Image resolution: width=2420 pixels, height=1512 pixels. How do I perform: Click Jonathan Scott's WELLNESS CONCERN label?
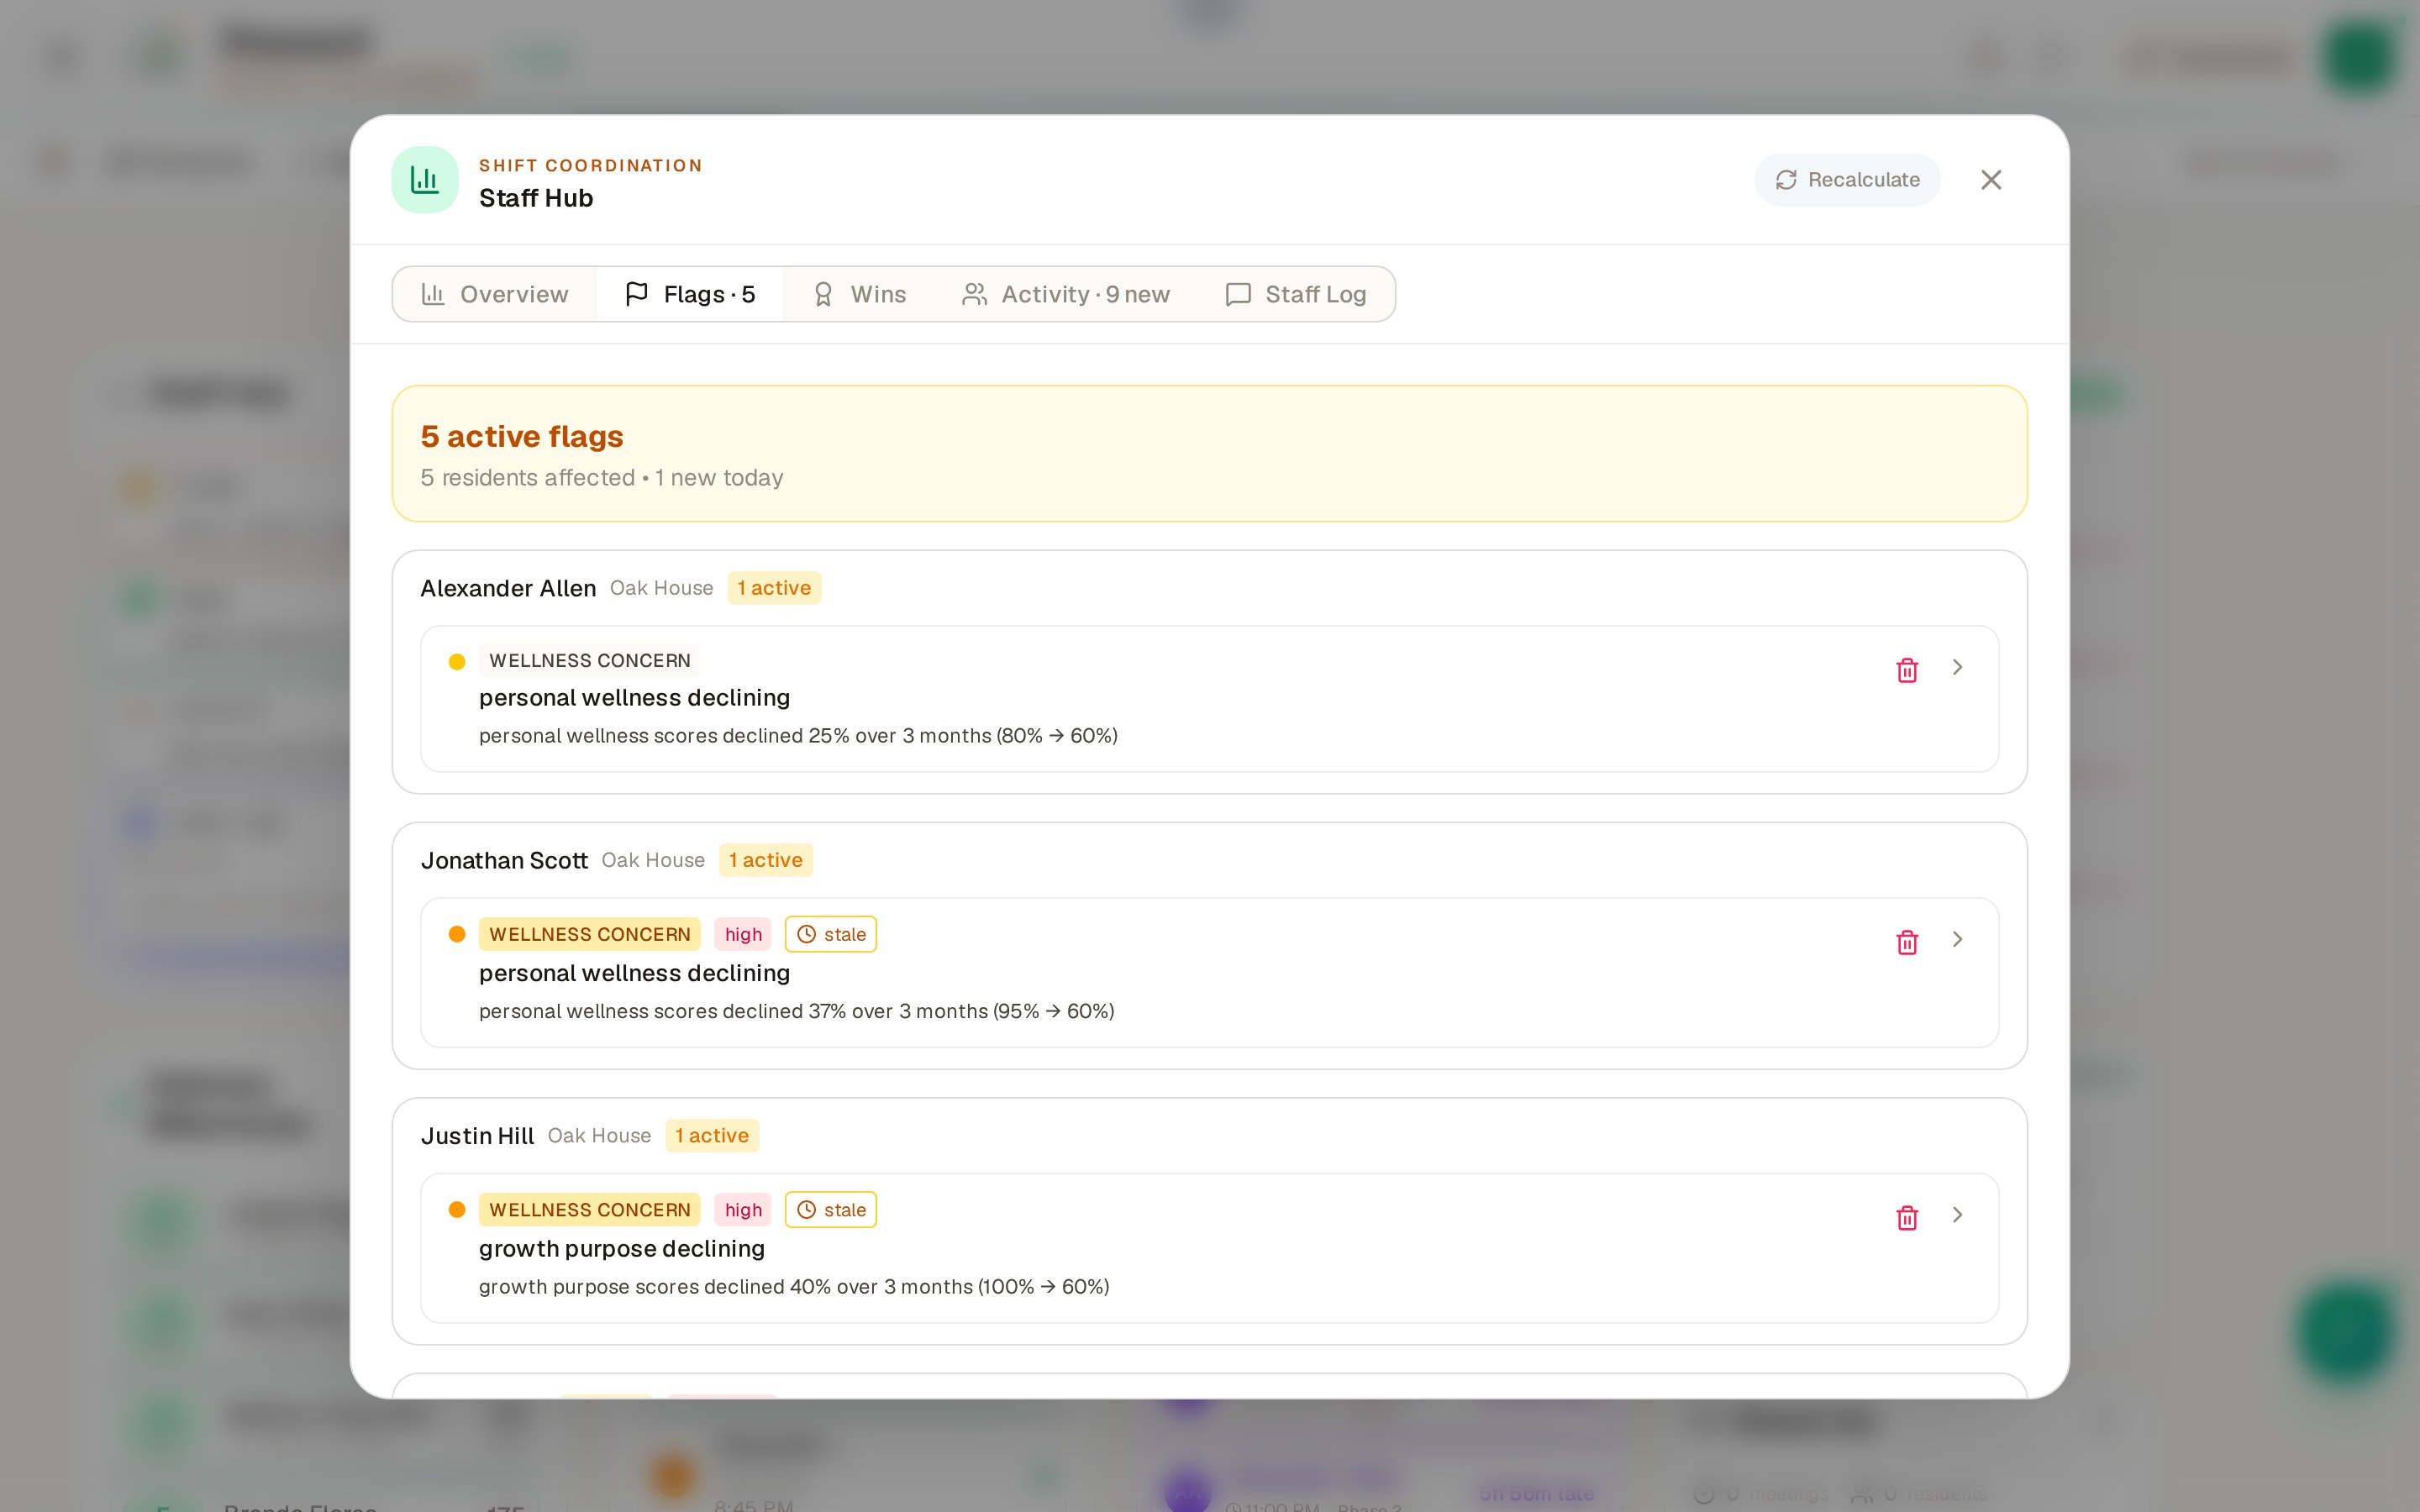coord(590,934)
